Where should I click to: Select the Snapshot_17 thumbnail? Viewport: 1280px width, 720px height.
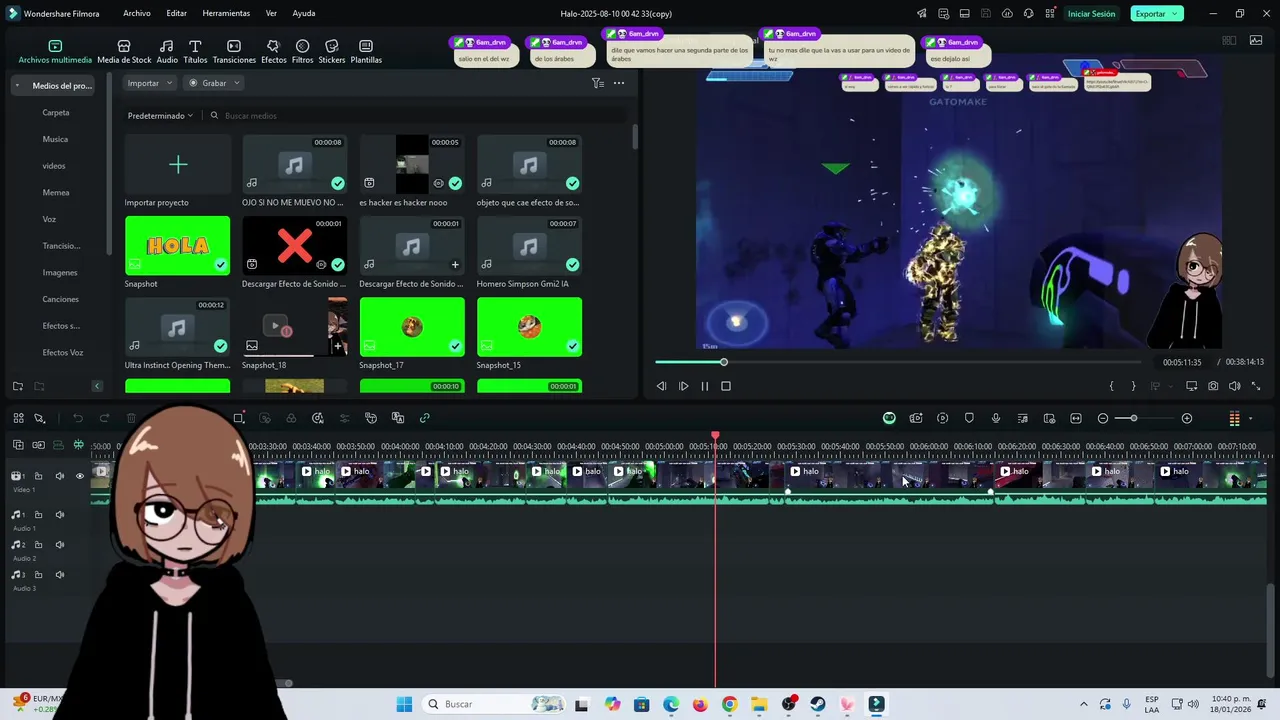click(412, 326)
